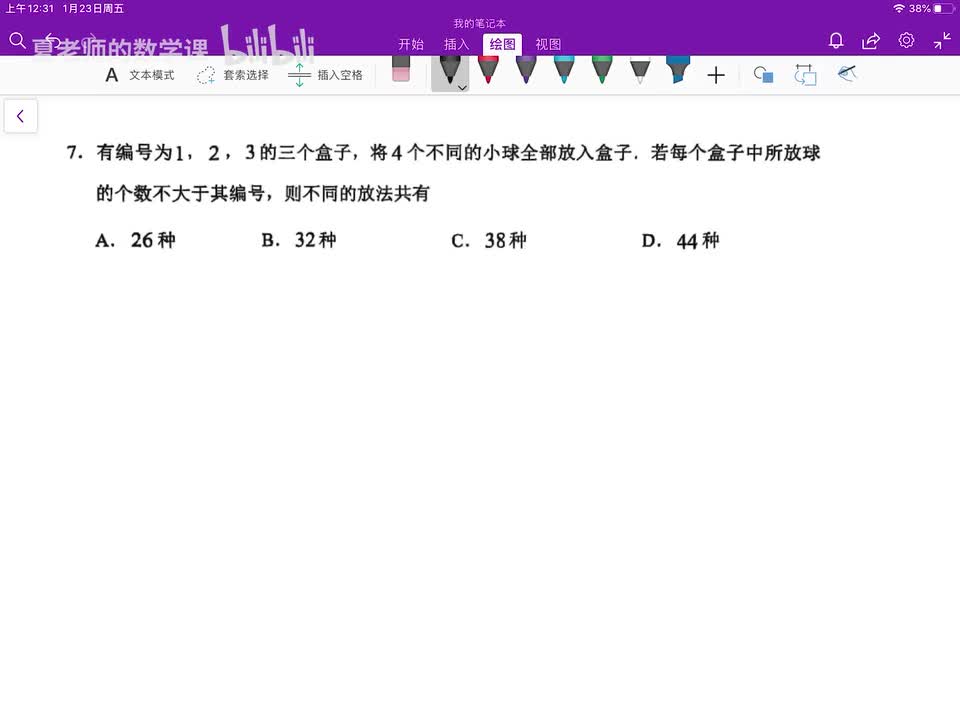Expand navigation with back chevron

coord(20,116)
